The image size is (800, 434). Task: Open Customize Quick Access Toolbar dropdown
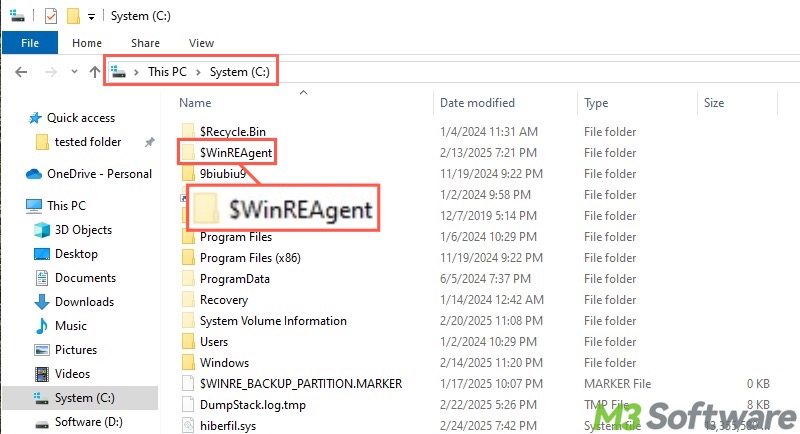pos(91,17)
